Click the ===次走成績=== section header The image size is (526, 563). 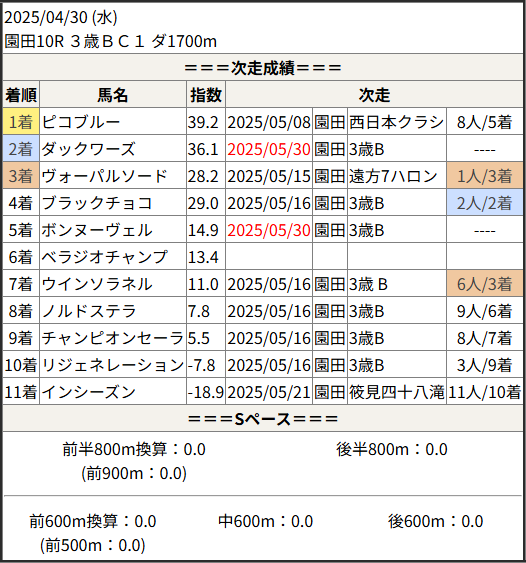(x=263, y=67)
